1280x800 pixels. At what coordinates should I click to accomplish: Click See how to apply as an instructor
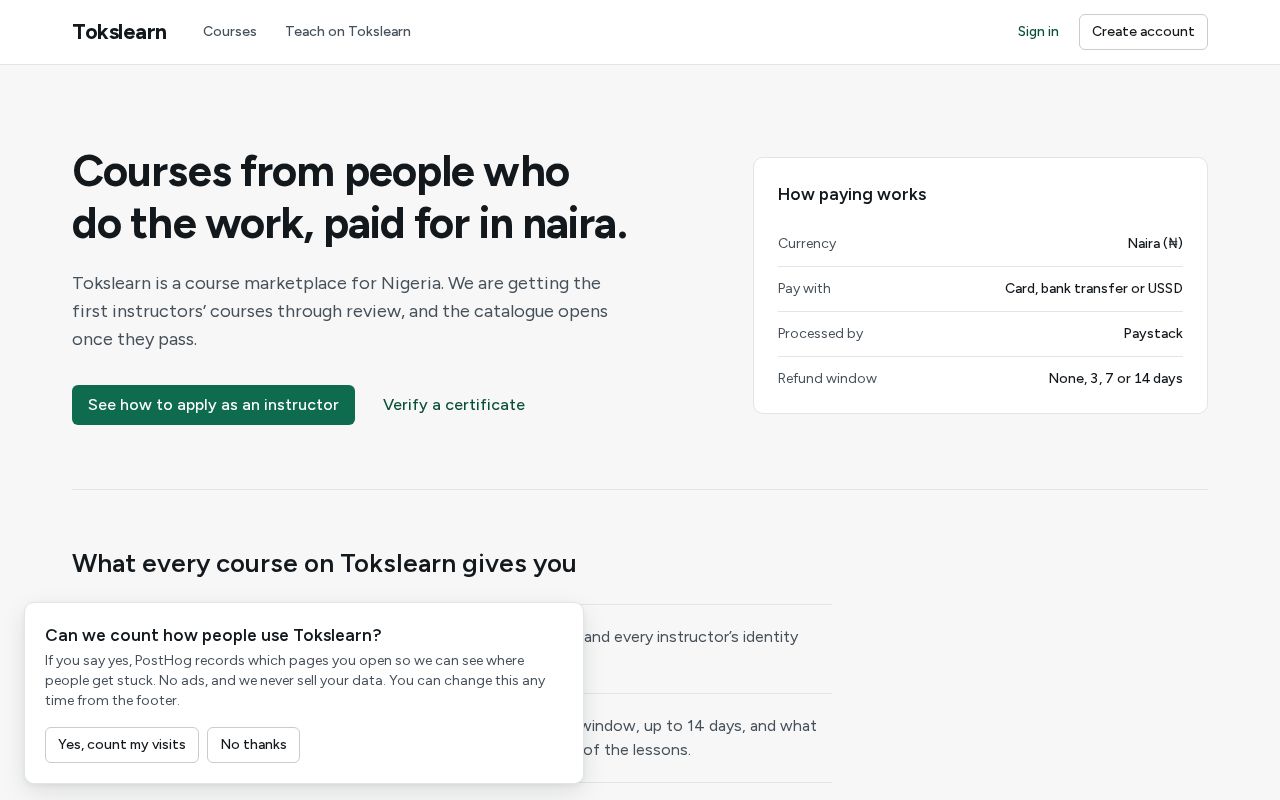[213, 405]
